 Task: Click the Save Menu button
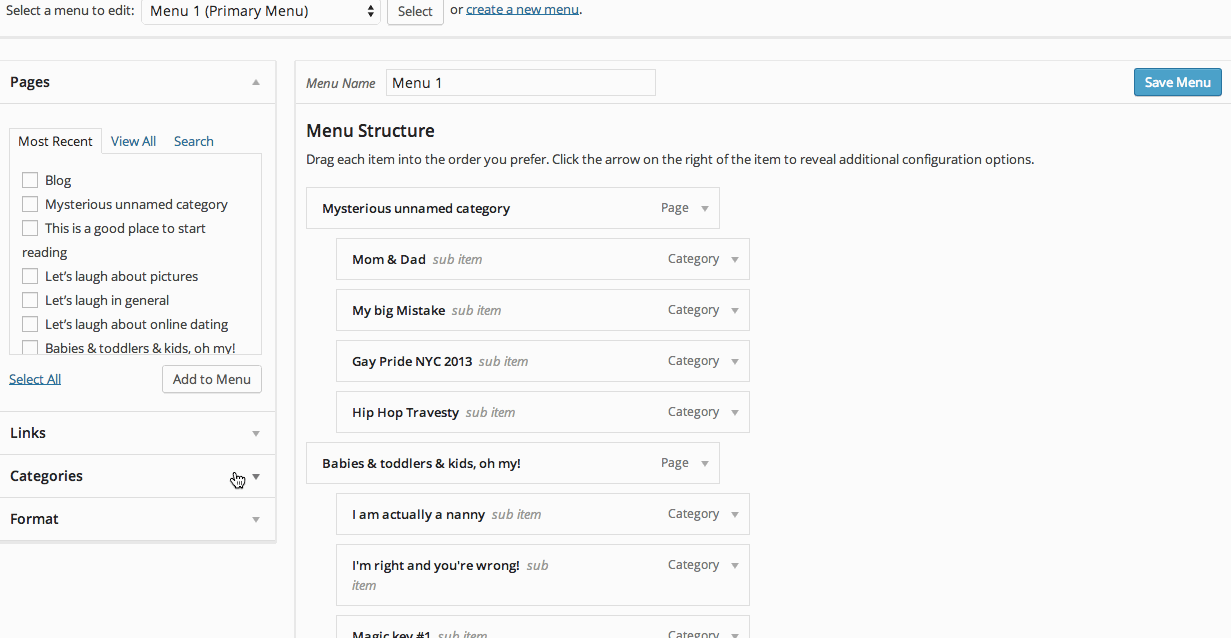pos(1177,82)
